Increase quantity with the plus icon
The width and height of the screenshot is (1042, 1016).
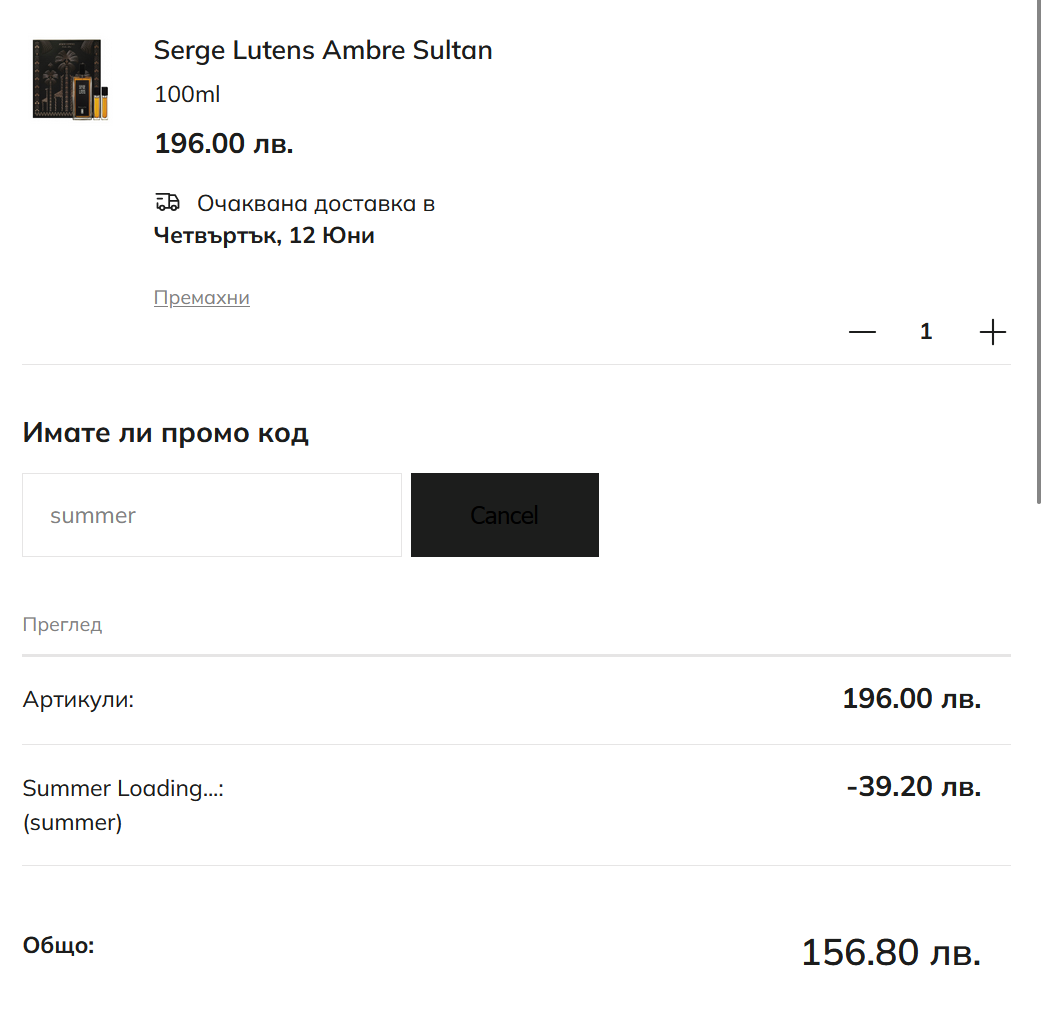992,332
